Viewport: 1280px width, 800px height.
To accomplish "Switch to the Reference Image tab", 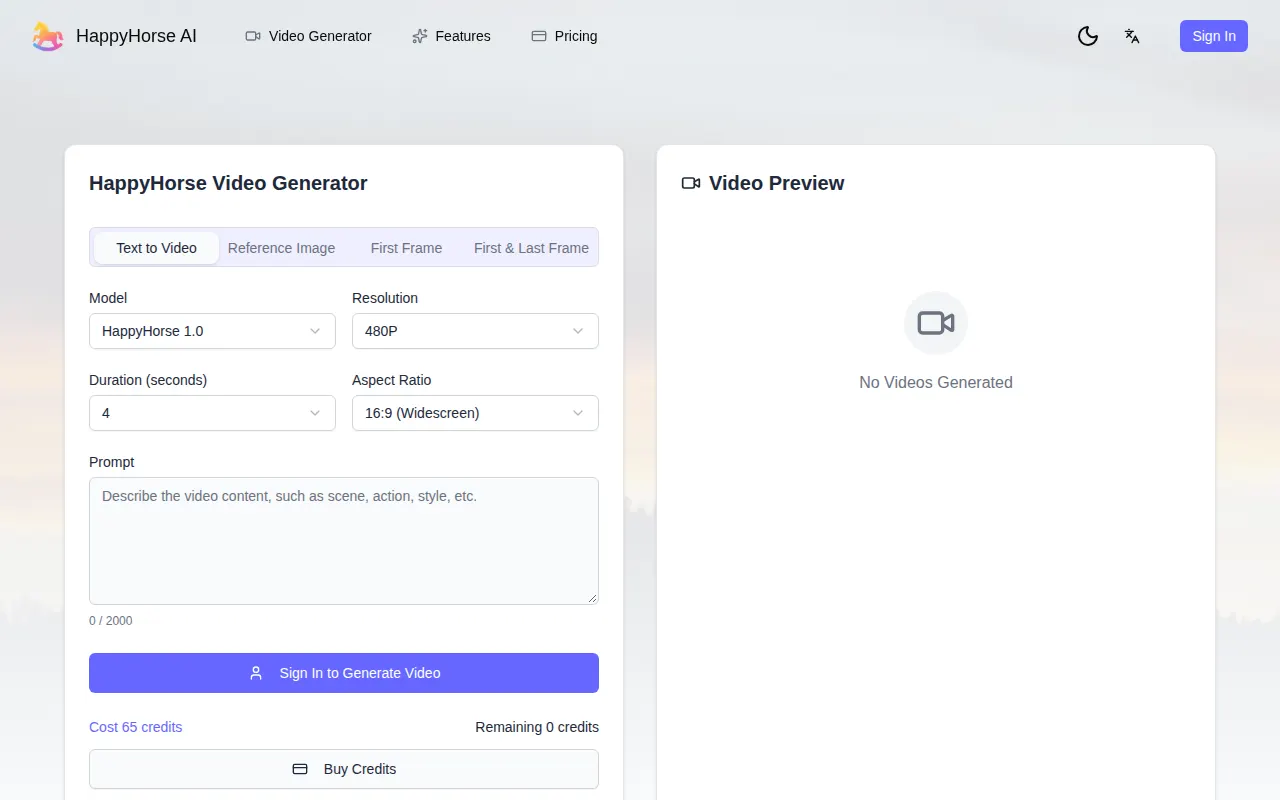I will point(281,248).
